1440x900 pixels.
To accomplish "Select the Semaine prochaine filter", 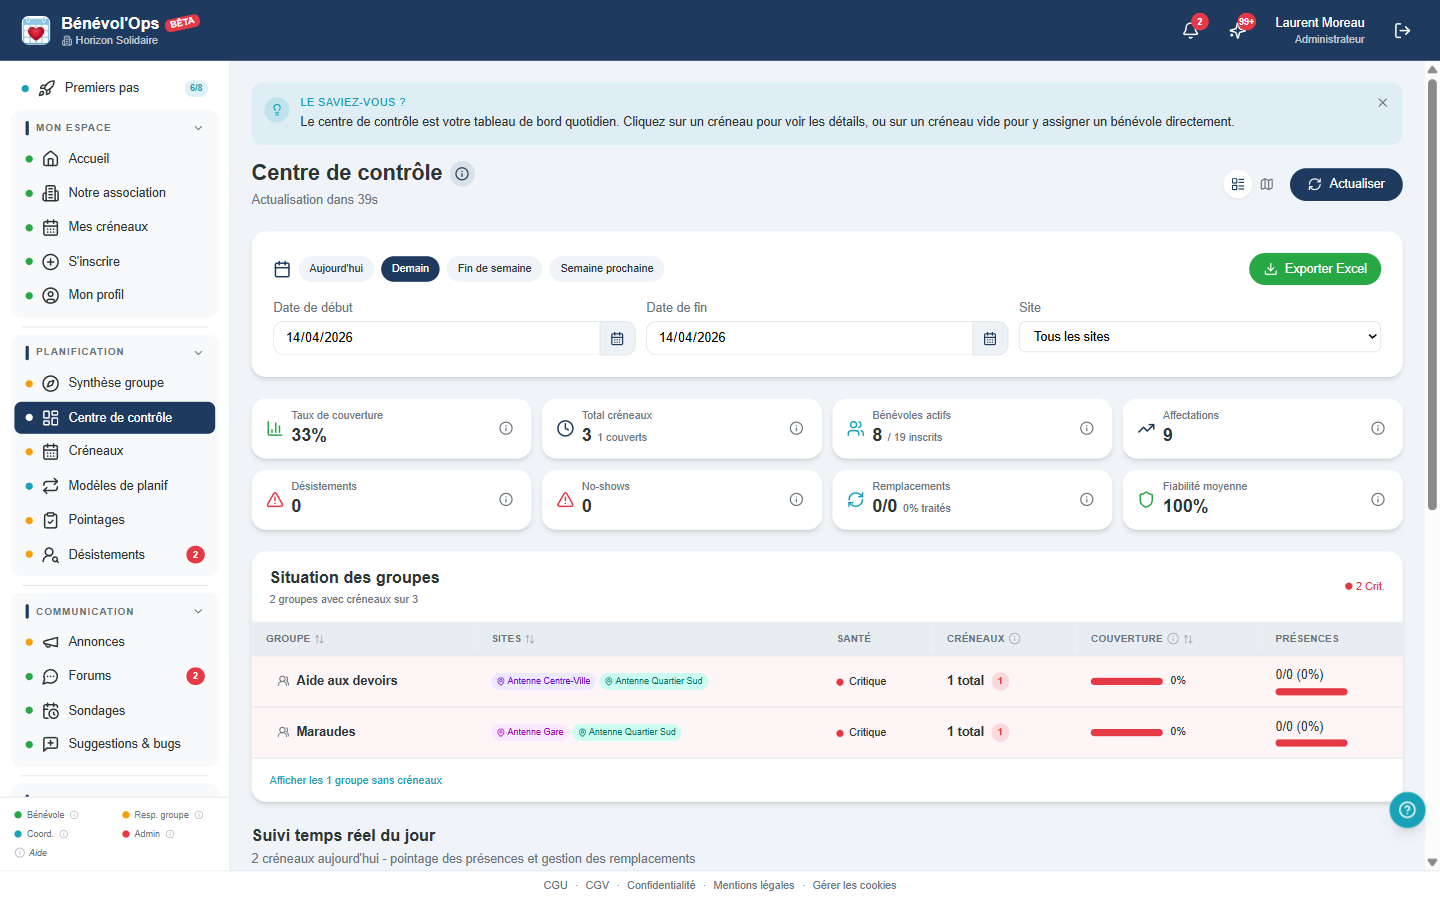I will [x=607, y=269].
